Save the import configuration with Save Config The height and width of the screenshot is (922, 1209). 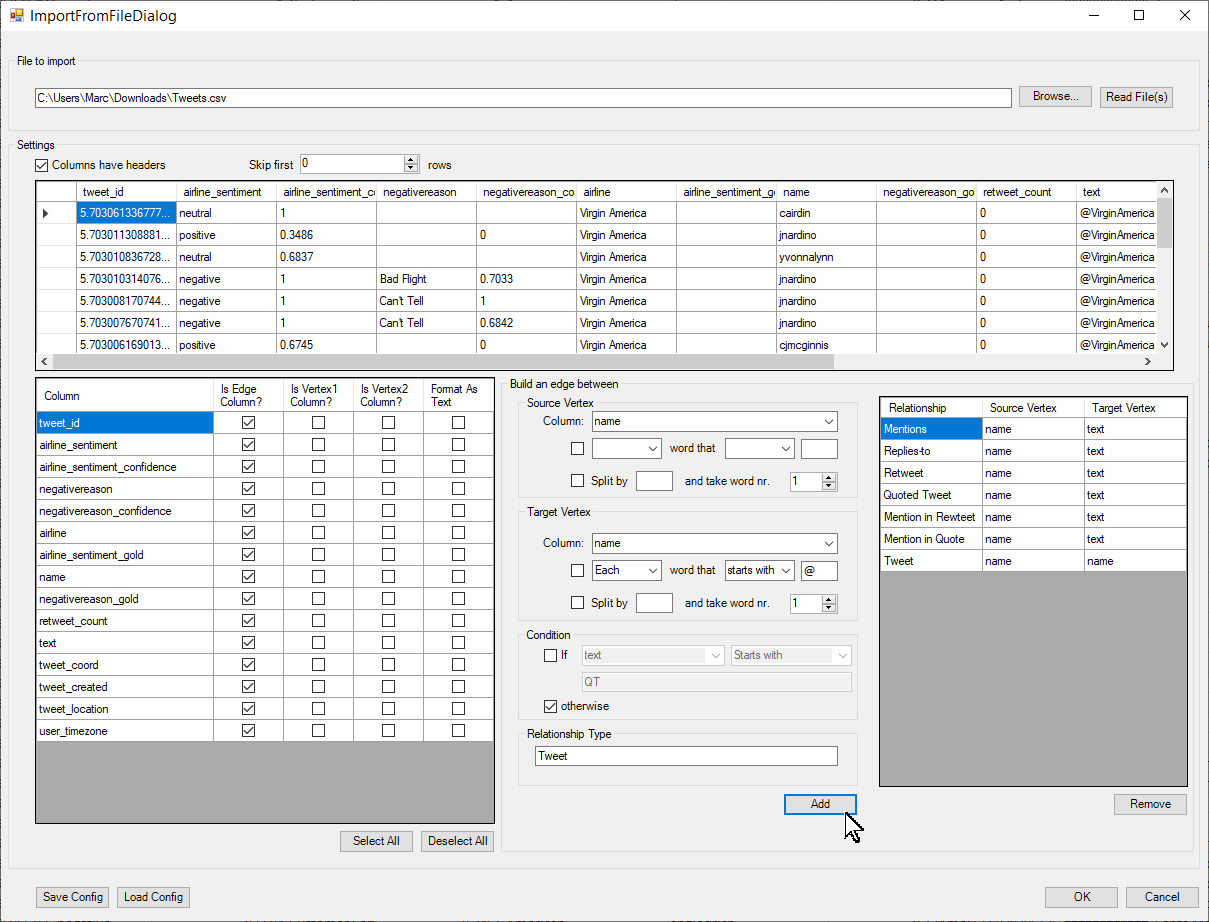click(73, 897)
